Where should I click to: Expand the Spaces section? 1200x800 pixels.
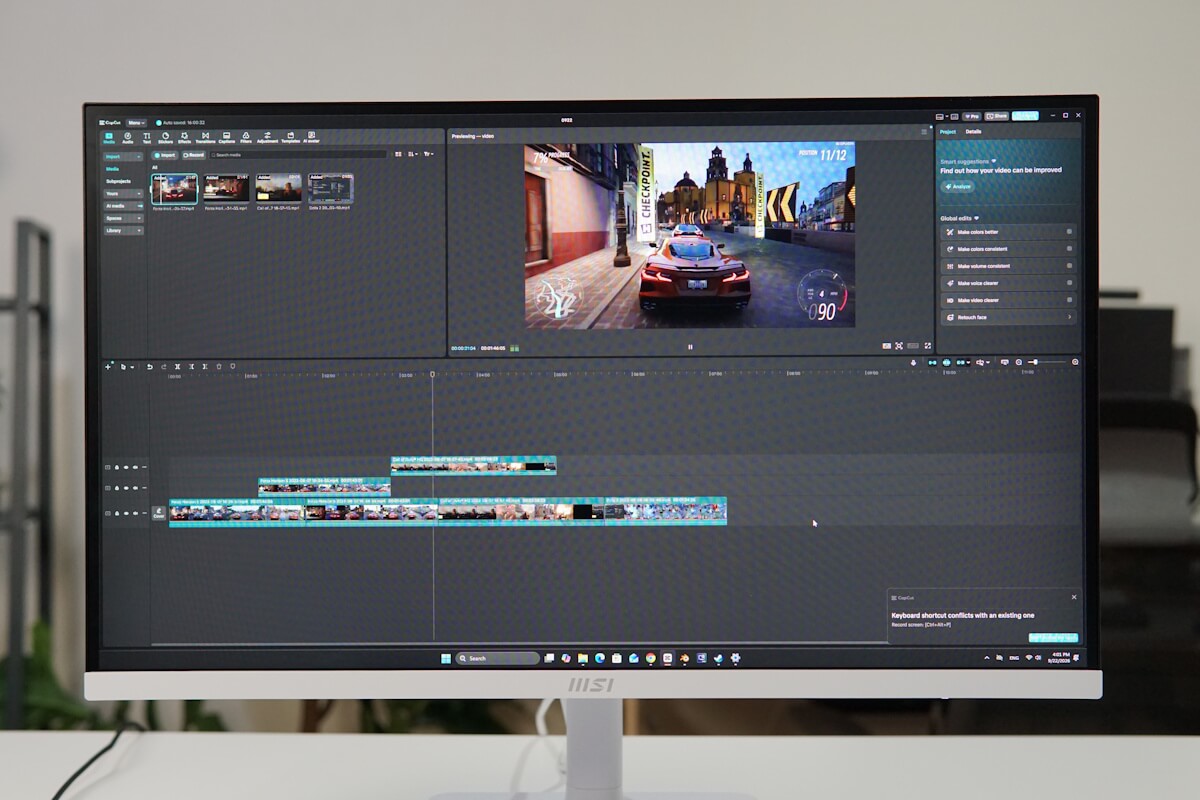pyautogui.click(x=123, y=218)
